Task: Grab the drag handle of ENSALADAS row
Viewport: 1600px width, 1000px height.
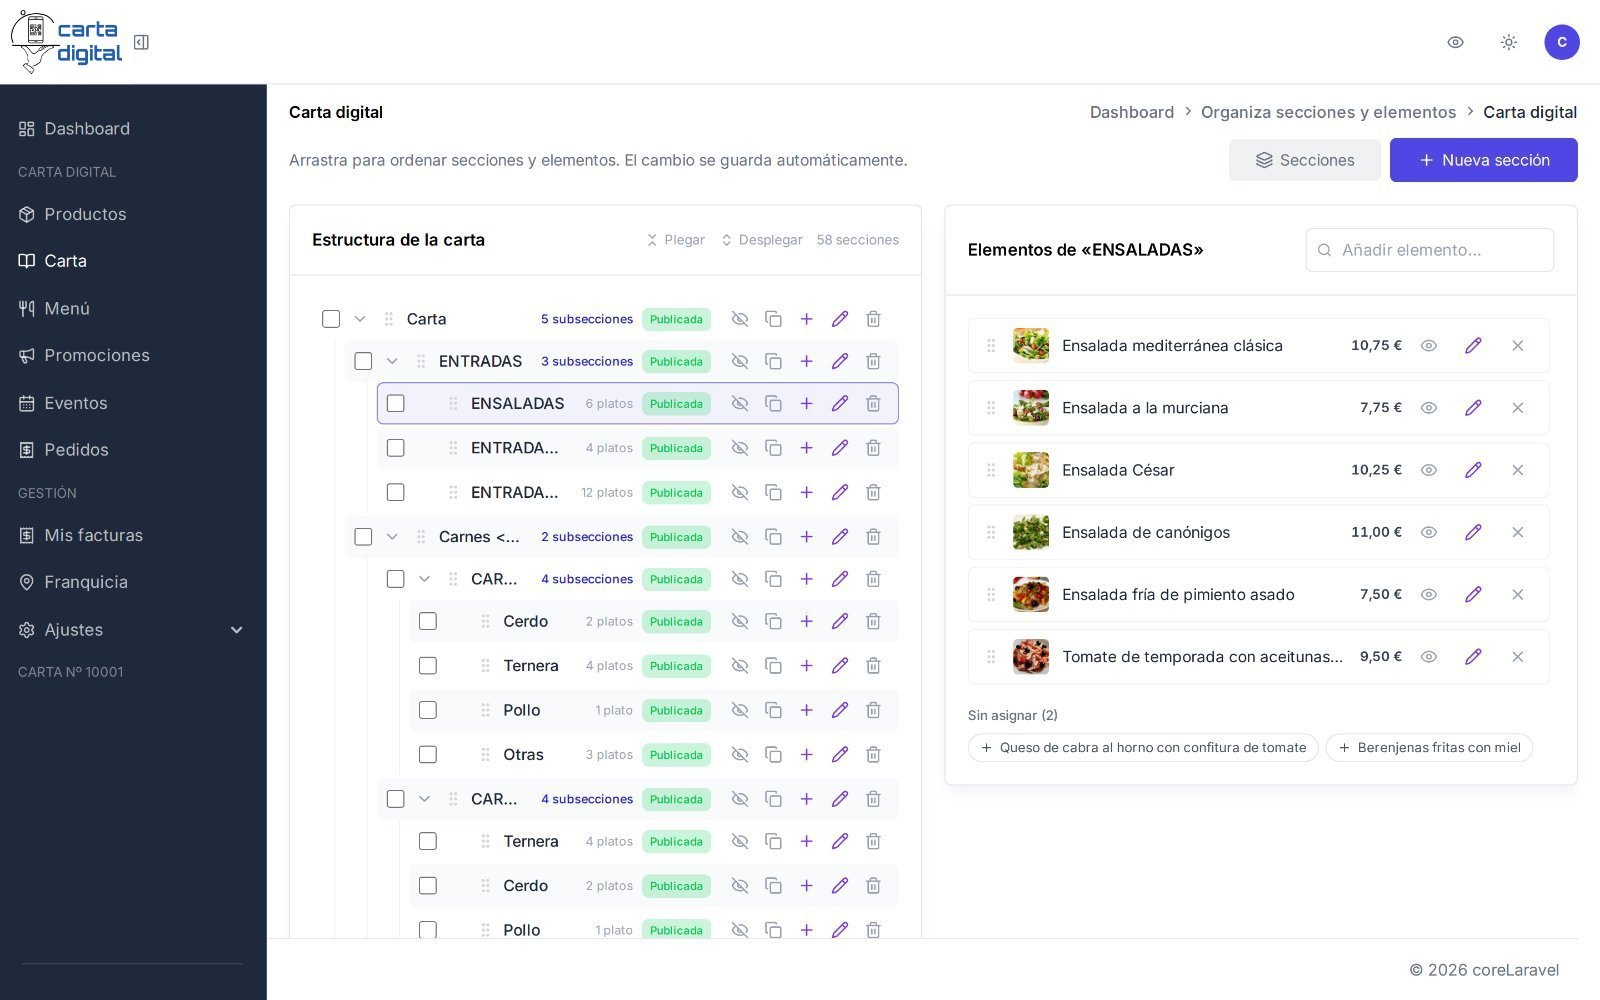Action: coord(453,403)
